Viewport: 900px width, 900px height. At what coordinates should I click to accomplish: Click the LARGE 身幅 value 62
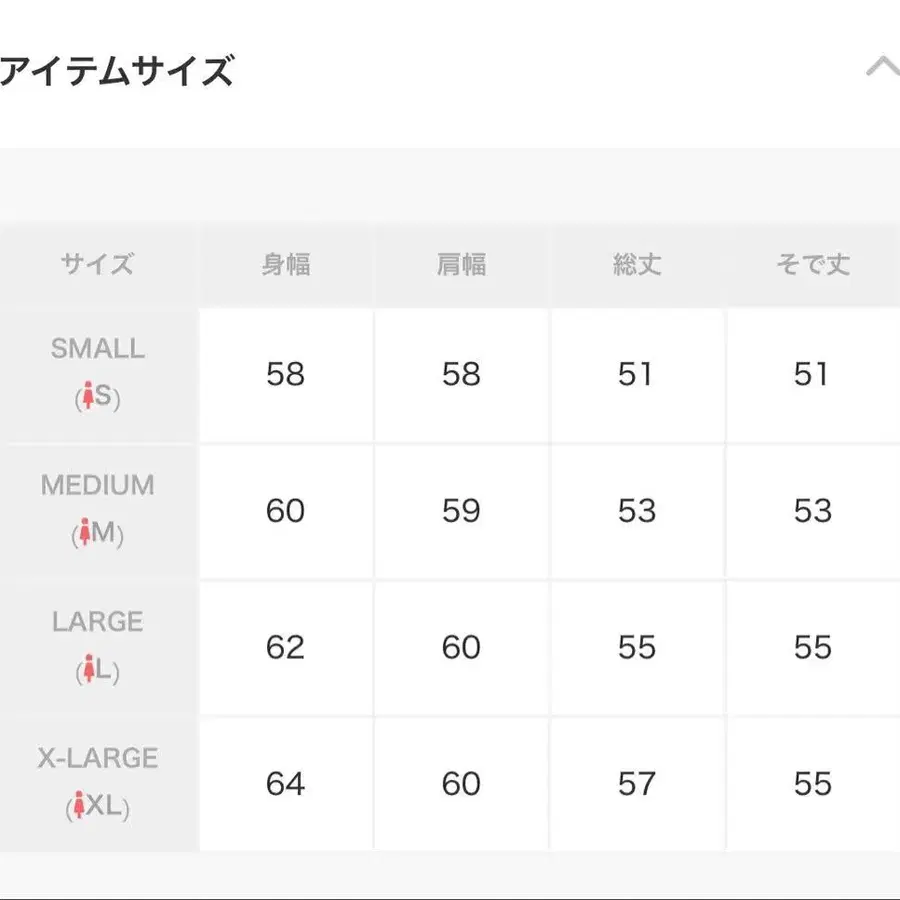[x=286, y=648]
